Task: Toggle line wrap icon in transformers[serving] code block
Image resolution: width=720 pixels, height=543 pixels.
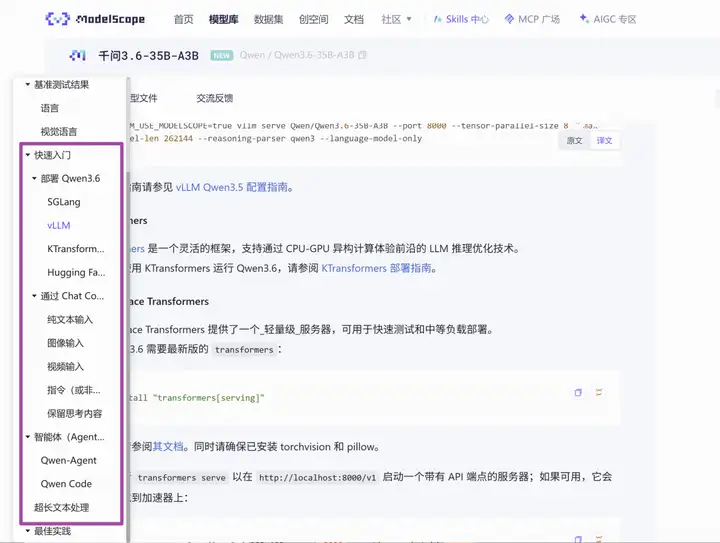Action: (599, 392)
